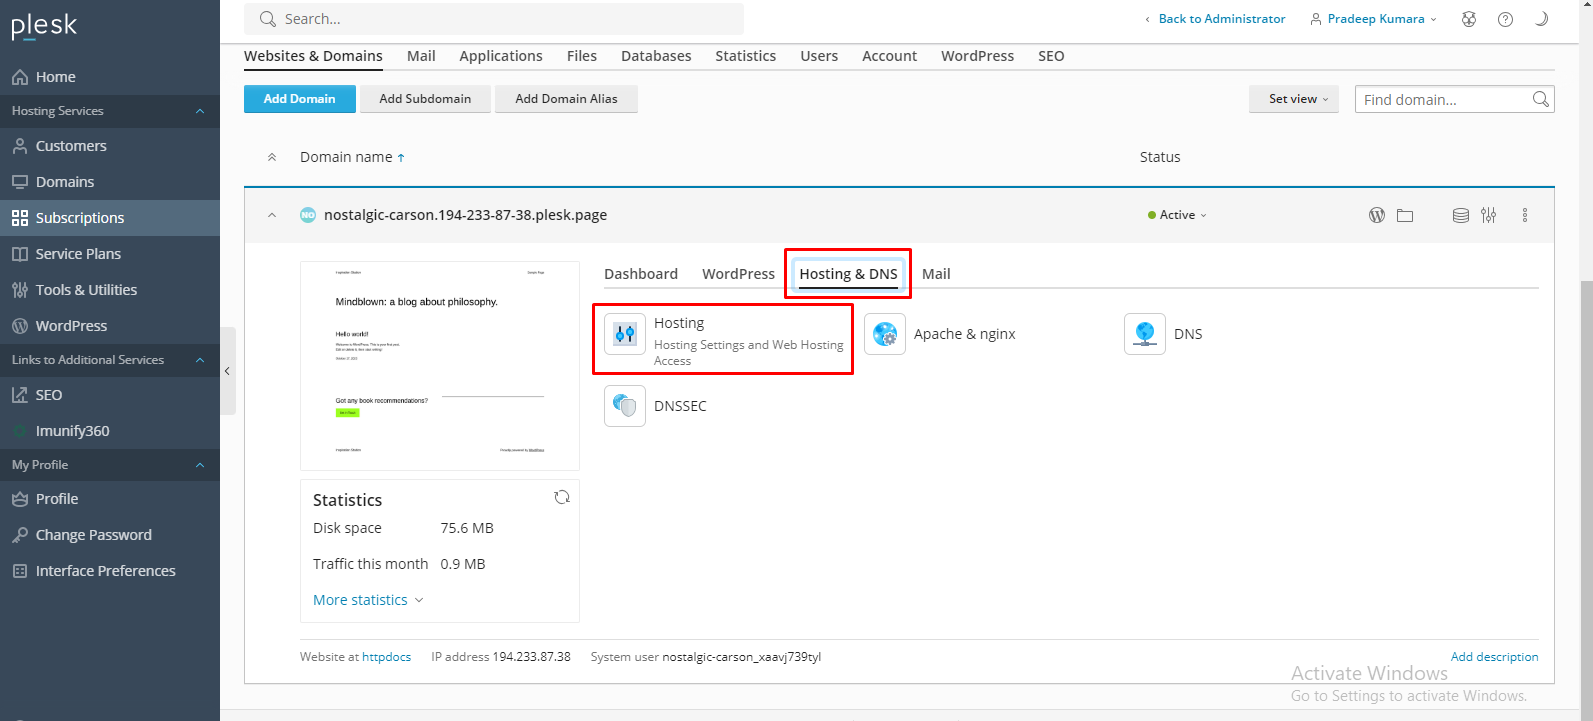Open WordPress icon in domain row

pos(1377,215)
